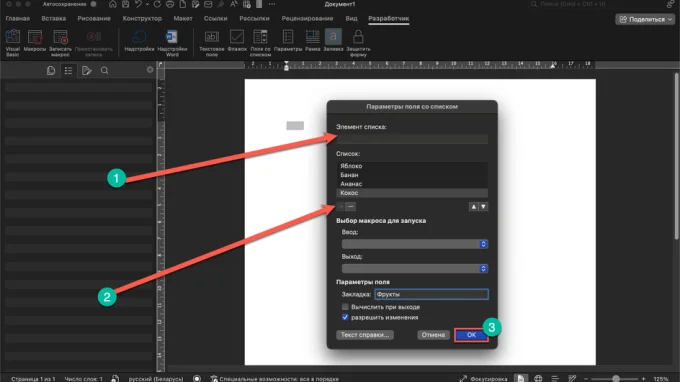680x382 pixels.
Task: Confirm dialog with OK button
Action: click(471, 335)
